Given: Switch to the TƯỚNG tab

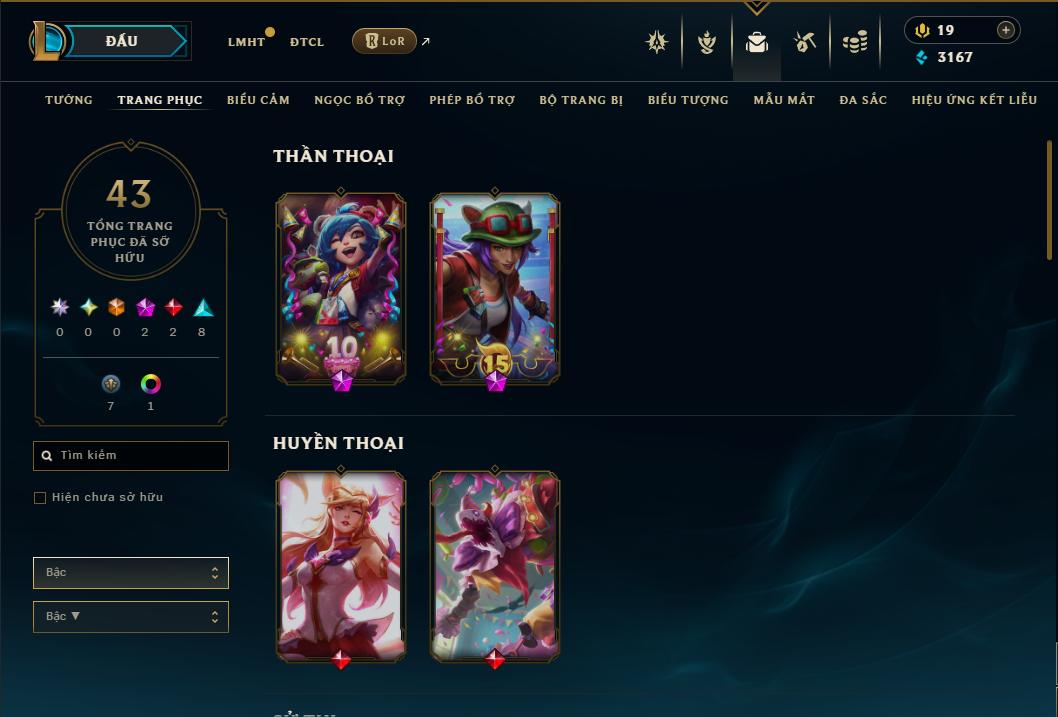Looking at the screenshot, I should click(x=69, y=100).
